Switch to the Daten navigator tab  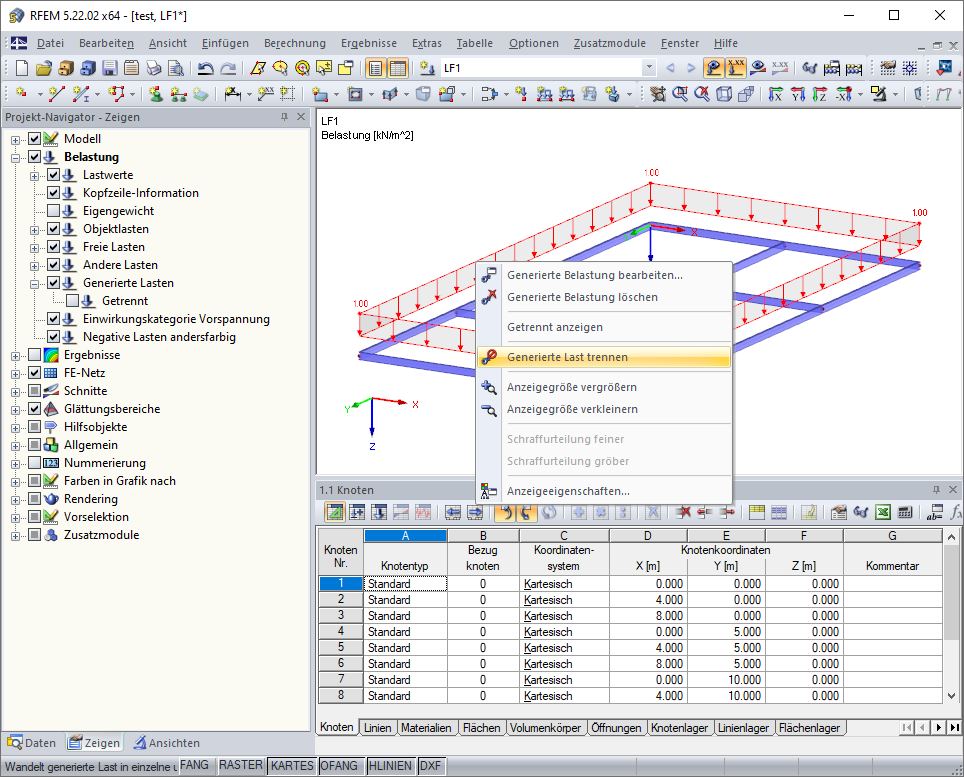tap(32, 743)
